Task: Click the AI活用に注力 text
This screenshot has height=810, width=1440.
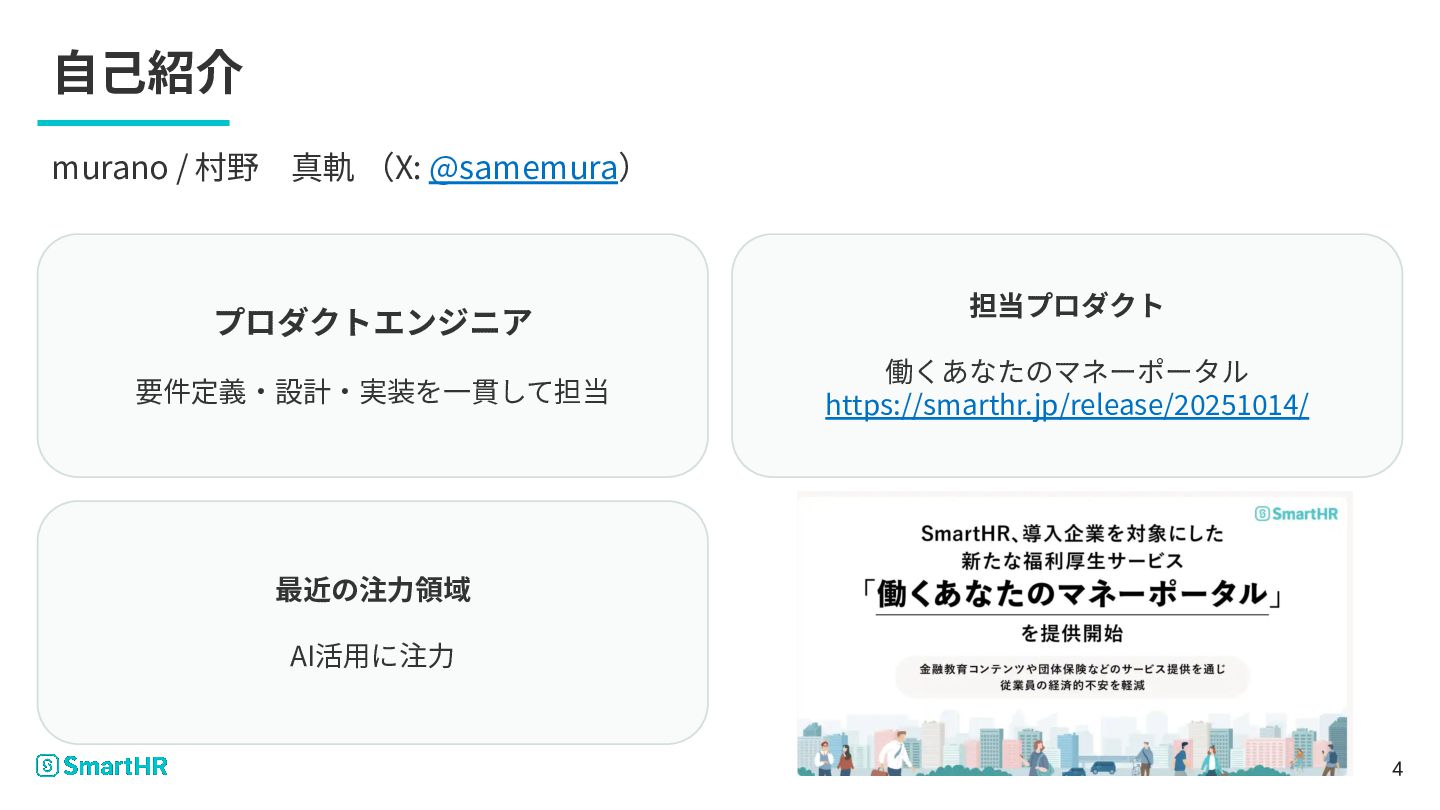Action: (x=373, y=656)
